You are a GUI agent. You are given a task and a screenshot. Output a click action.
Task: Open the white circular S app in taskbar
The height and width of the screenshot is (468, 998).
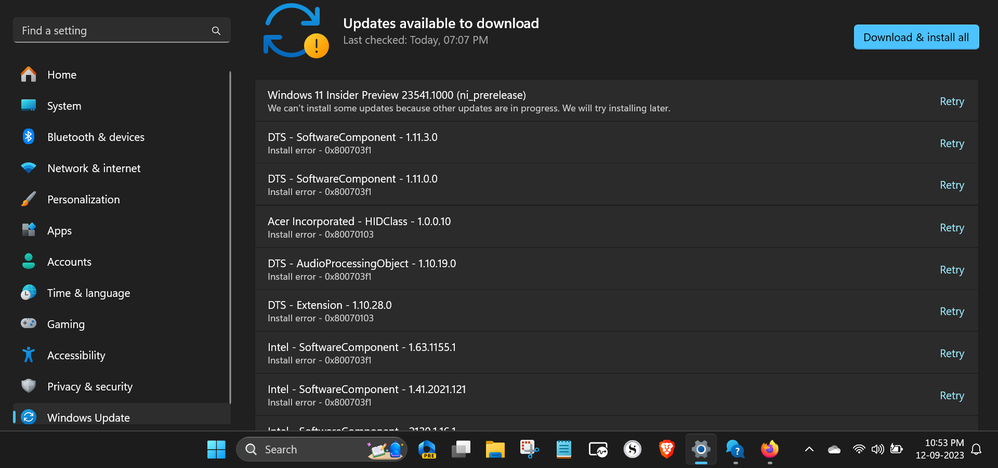point(632,450)
